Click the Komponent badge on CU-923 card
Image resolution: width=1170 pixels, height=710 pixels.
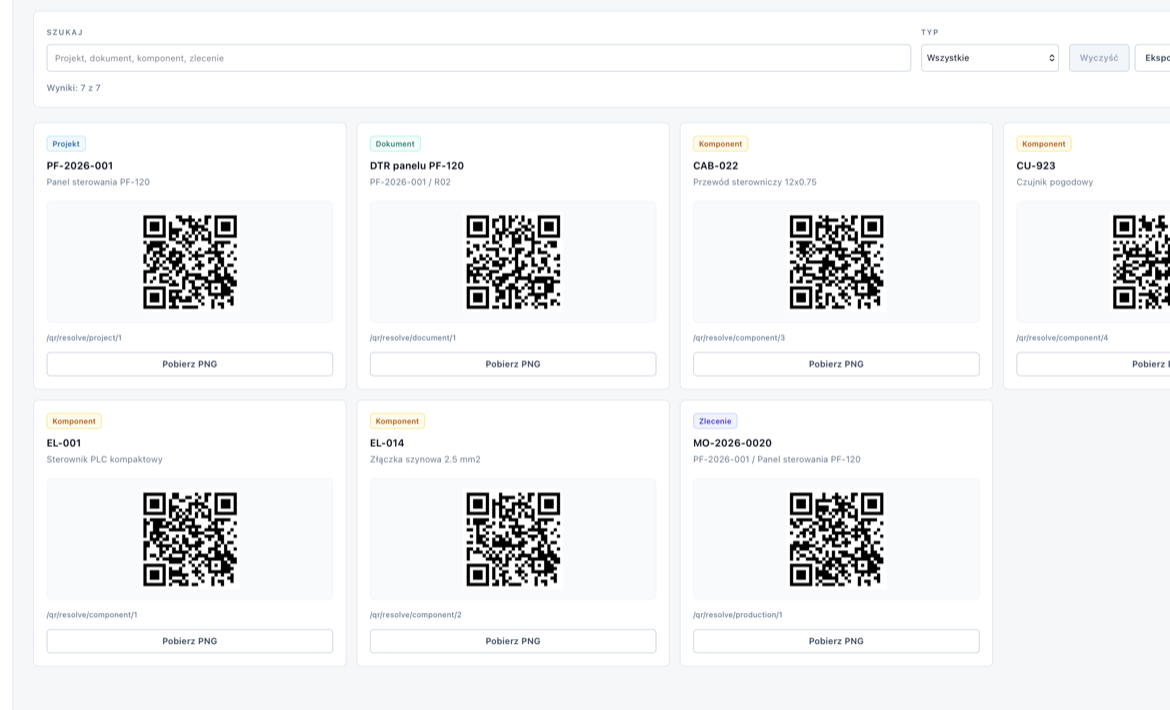1043,144
